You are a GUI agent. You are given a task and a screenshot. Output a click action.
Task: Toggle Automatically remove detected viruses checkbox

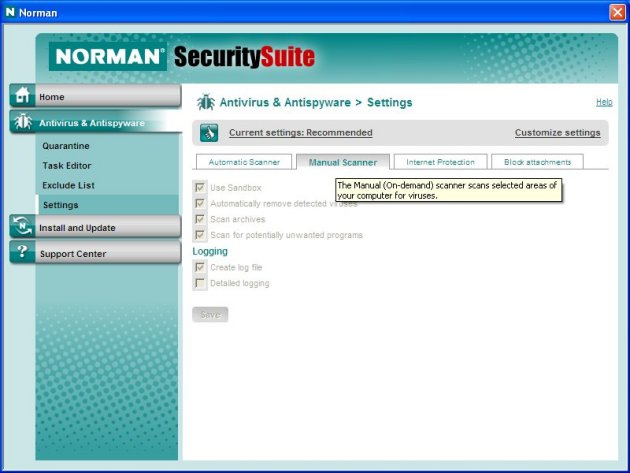click(x=200, y=203)
